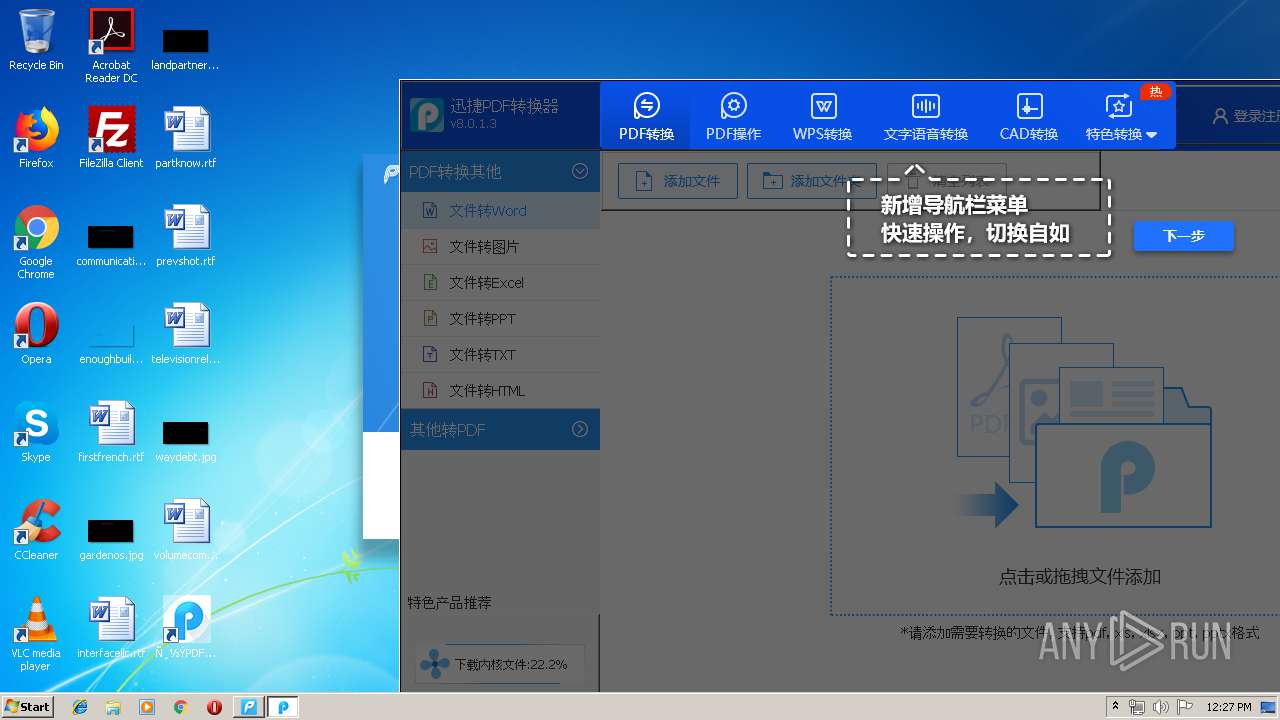Viewport: 1280px width, 720px height.
Task: Switch to the first PDF converter taskbar window
Action: [249, 707]
